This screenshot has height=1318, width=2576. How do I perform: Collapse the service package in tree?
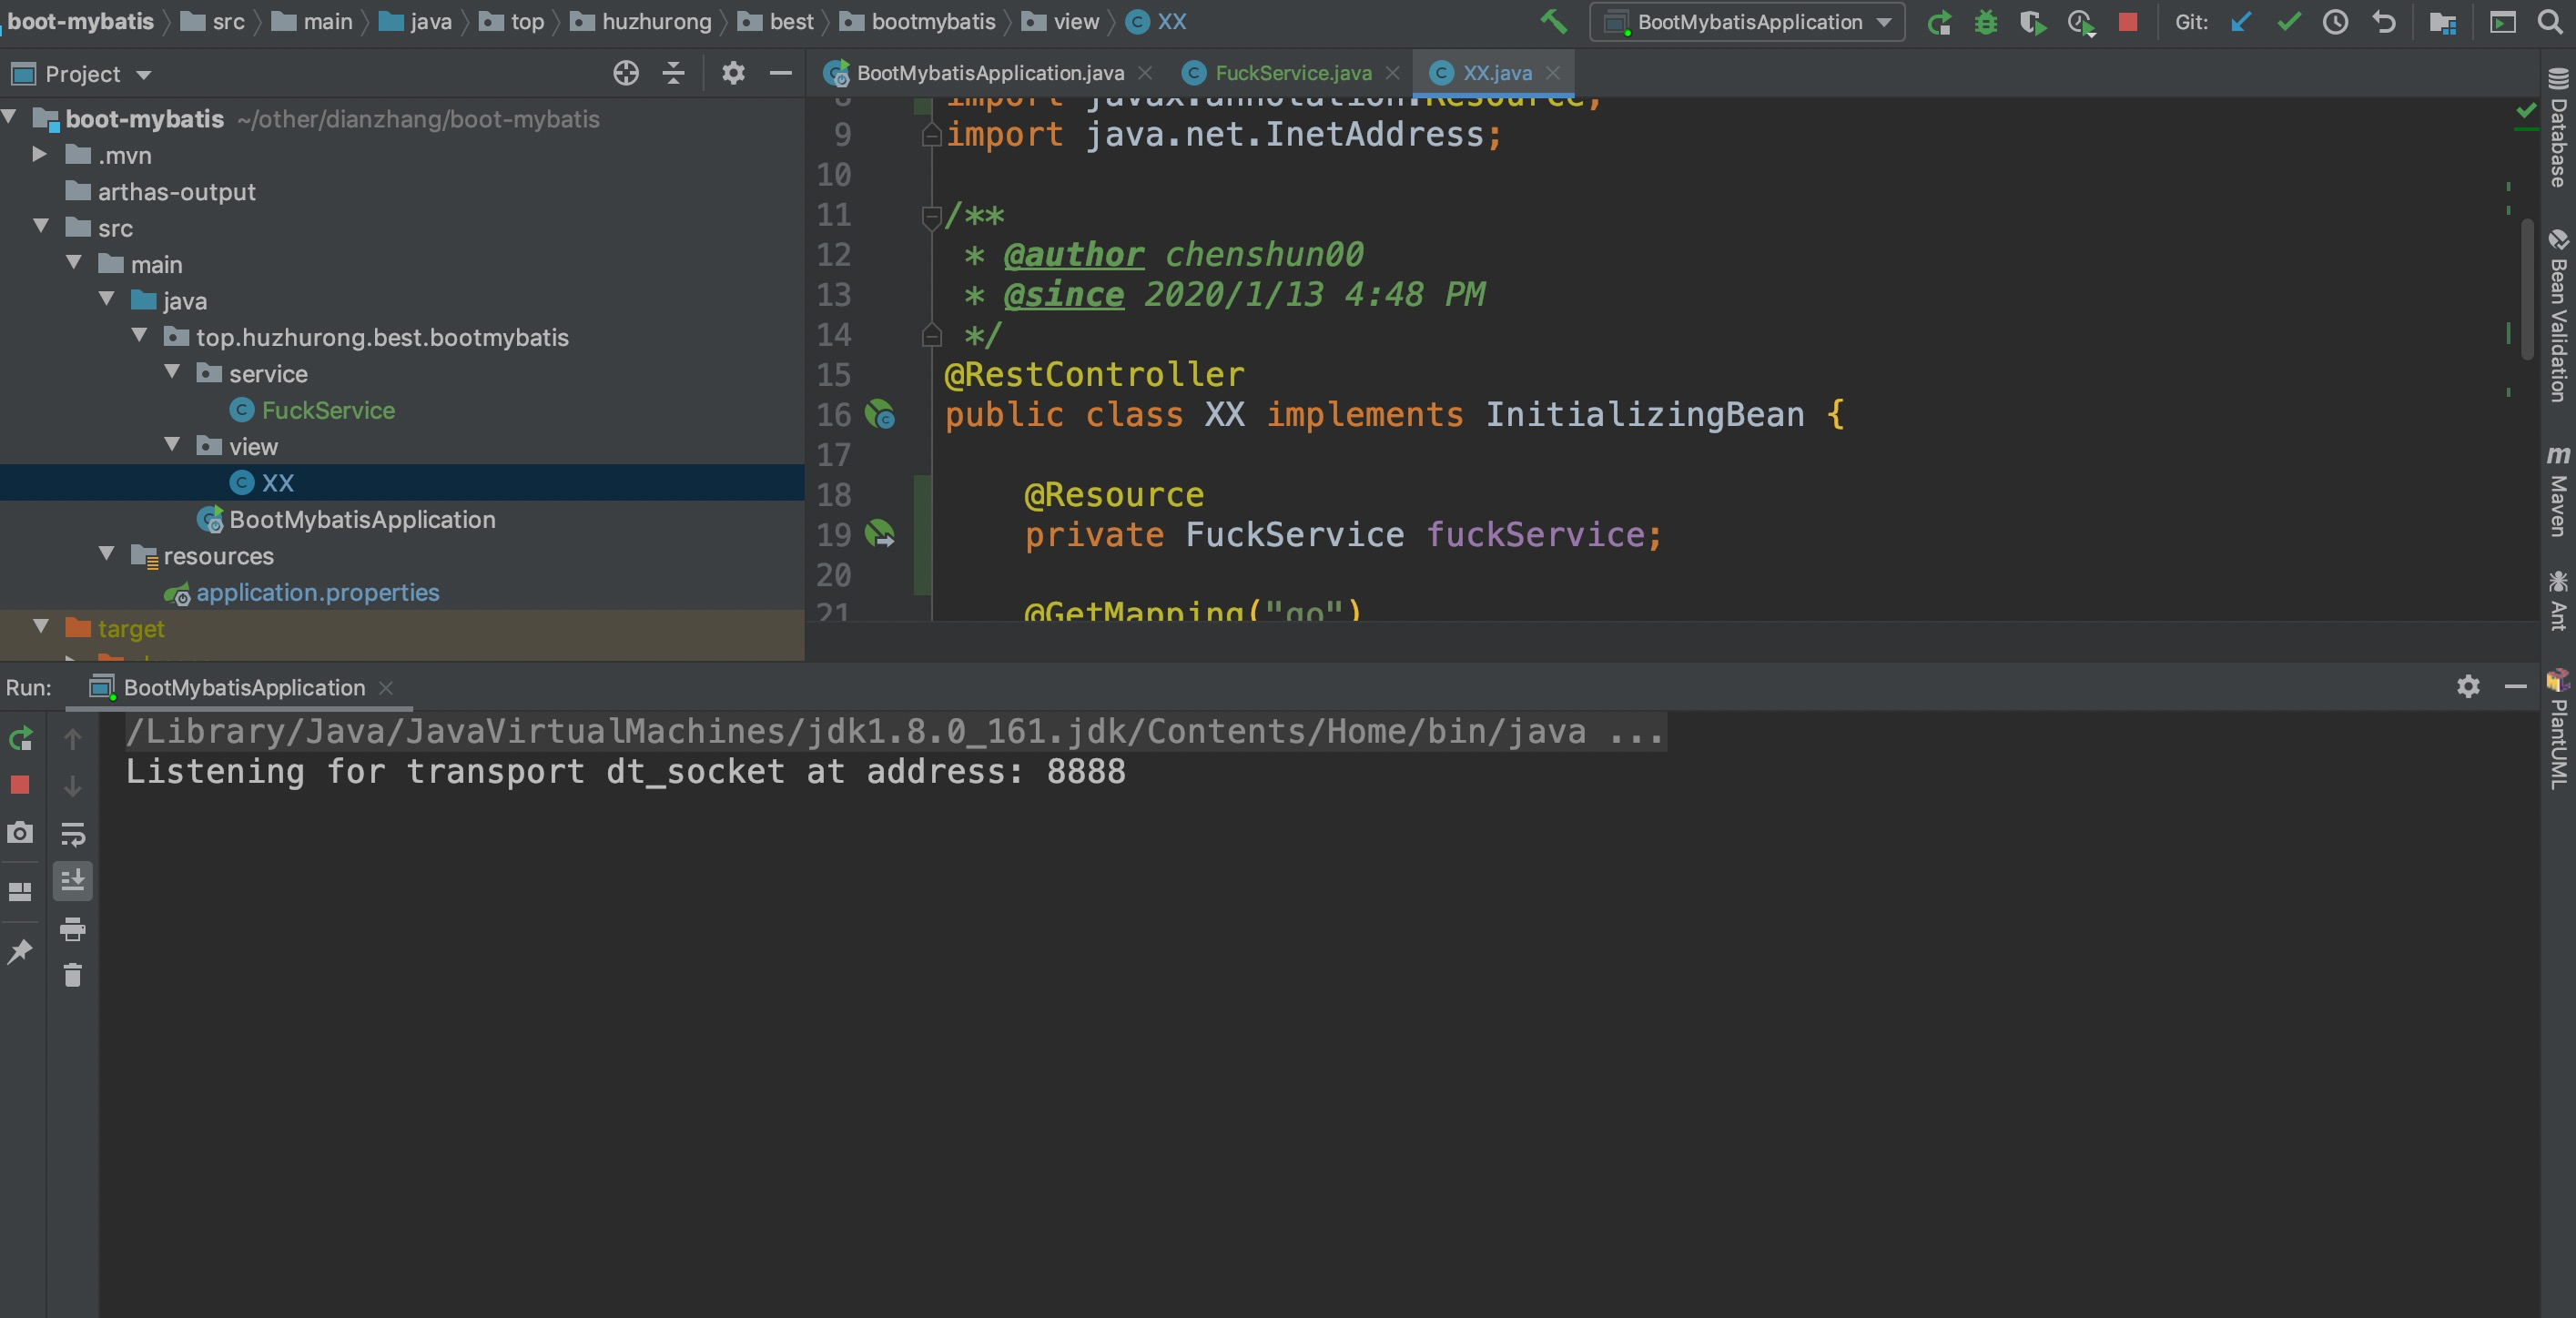(x=172, y=373)
